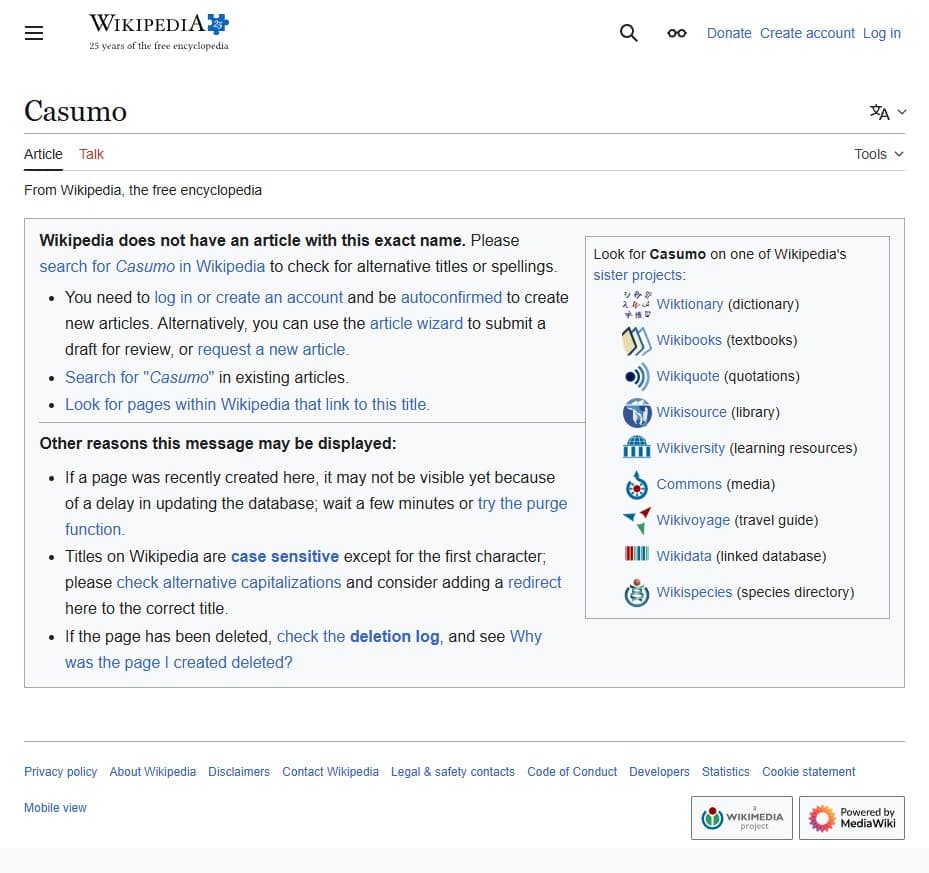Click 'Search for "Casumo"' in existing articles
929x873 pixels.
[140, 378]
